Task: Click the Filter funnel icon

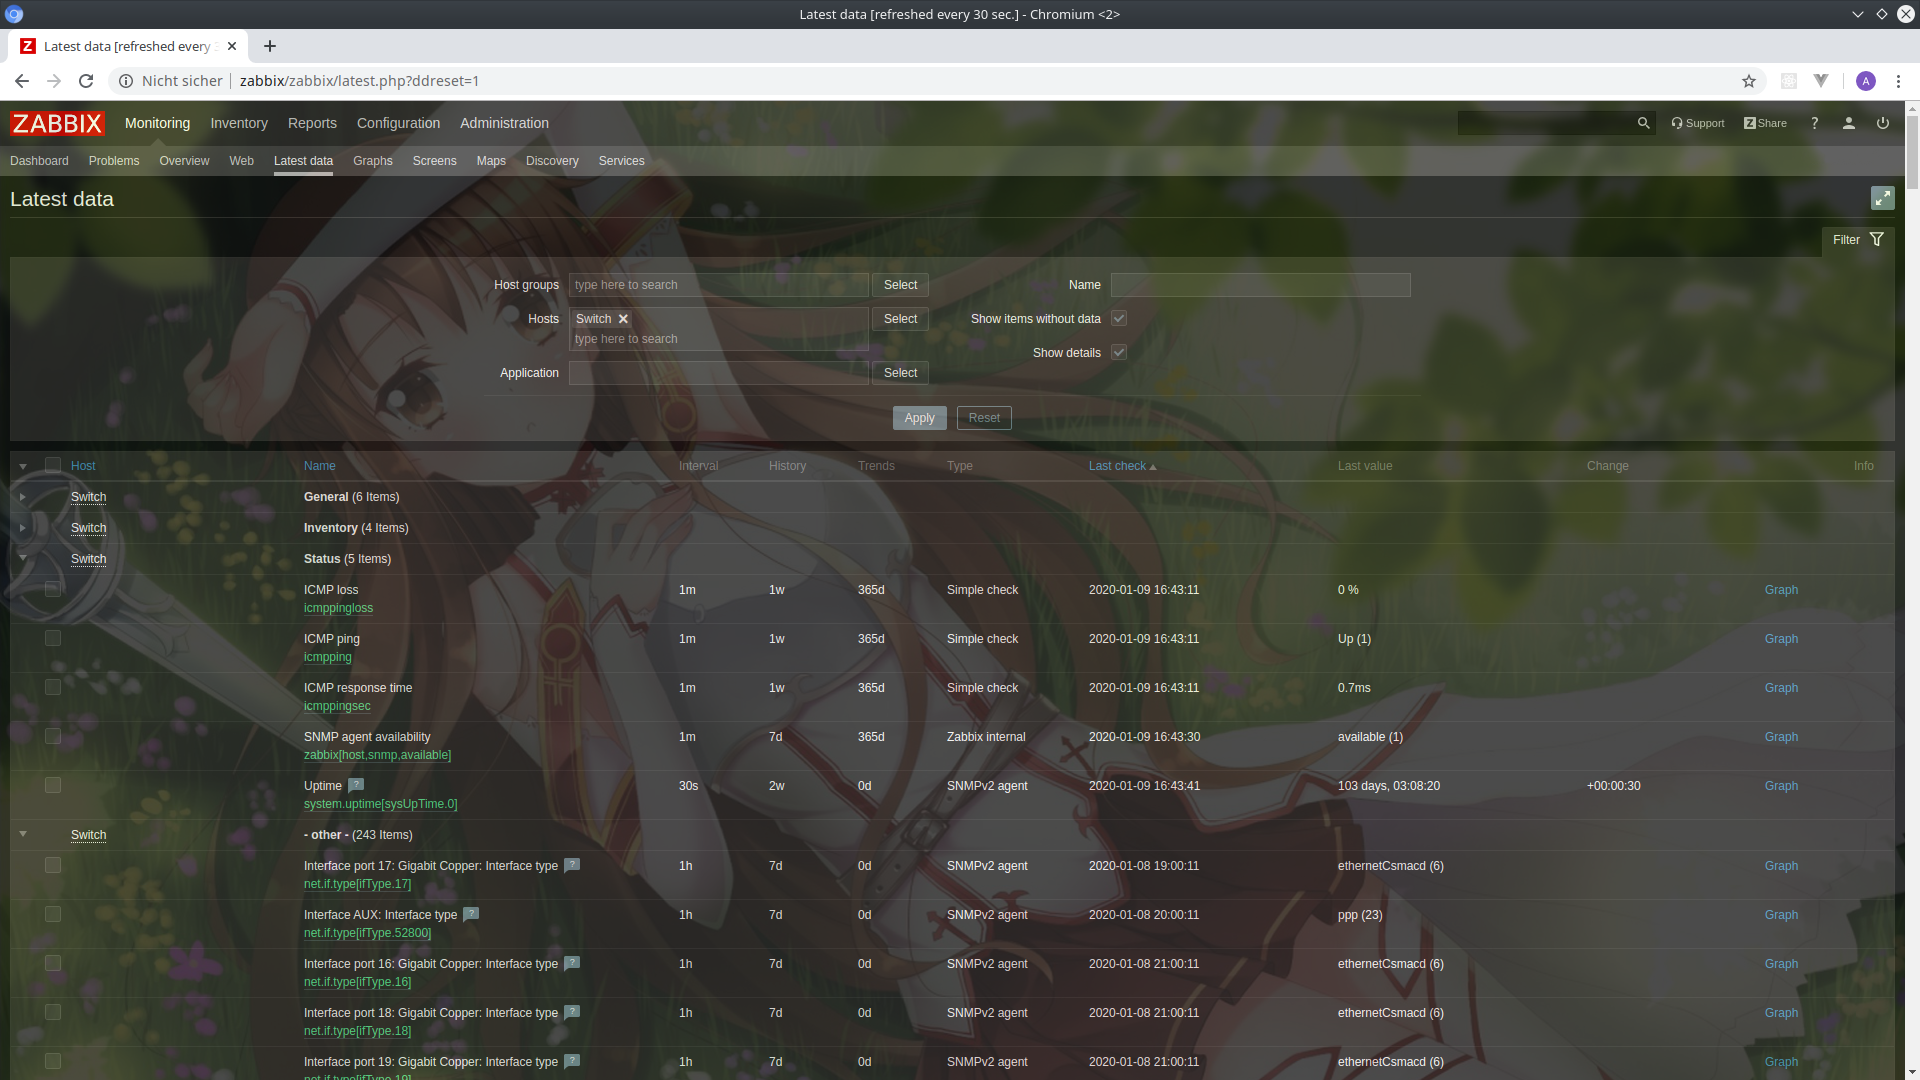Action: pyautogui.click(x=1876, y=240)
